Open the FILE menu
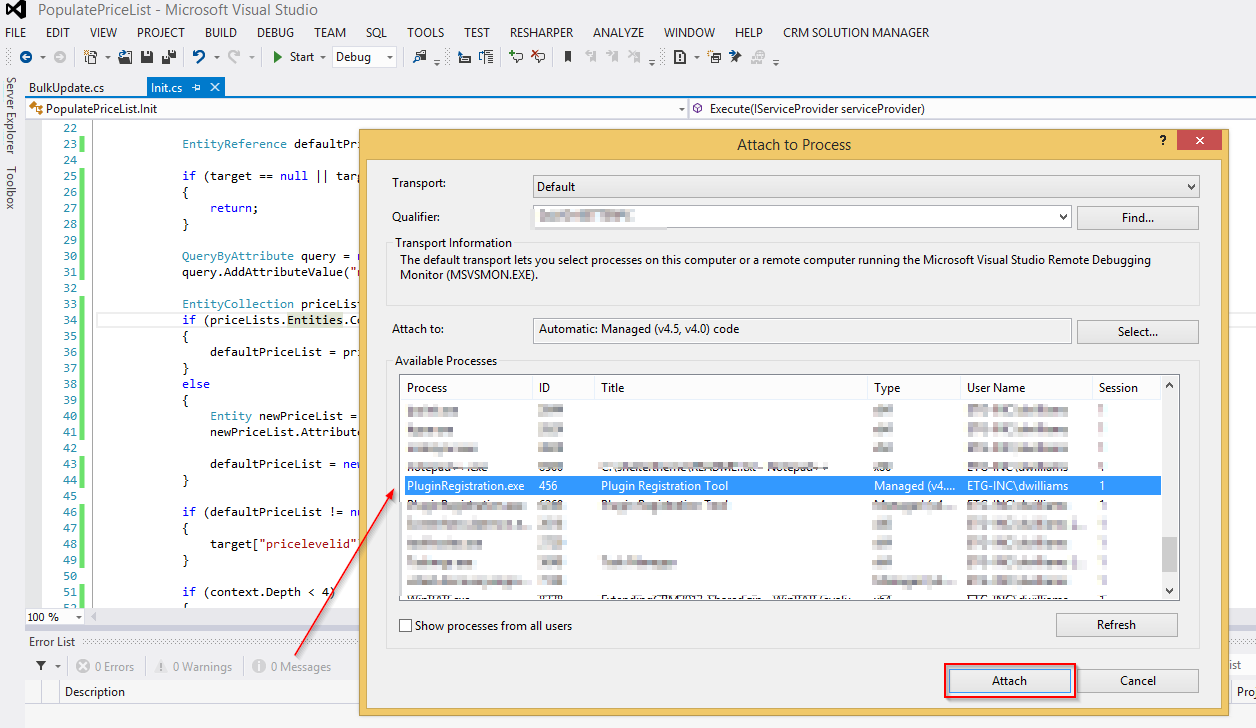Viewport: 1256px width, 728px height. 16,33
